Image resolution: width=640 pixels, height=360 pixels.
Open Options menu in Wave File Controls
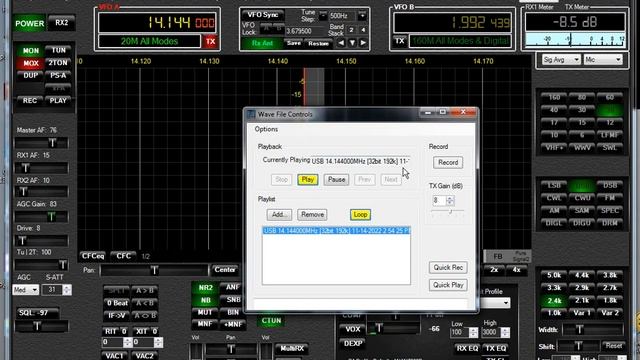[x=266, y=129]
